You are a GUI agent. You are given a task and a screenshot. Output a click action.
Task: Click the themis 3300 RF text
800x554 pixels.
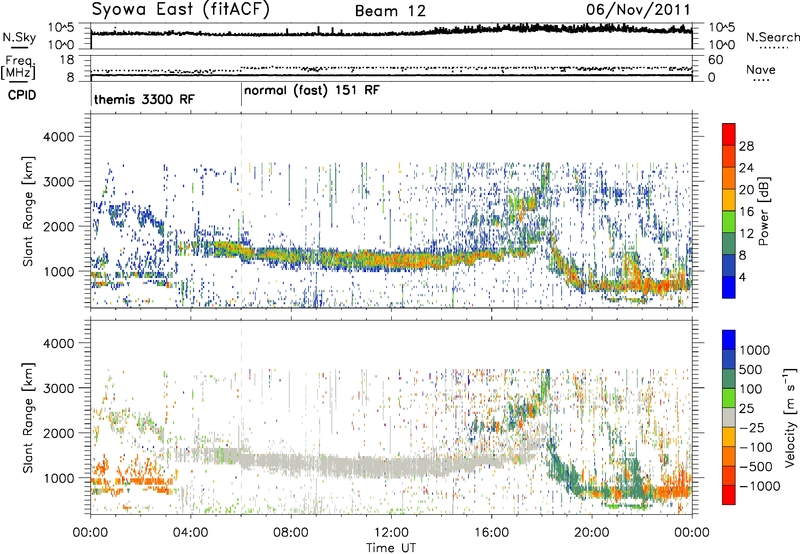[144, 99]
